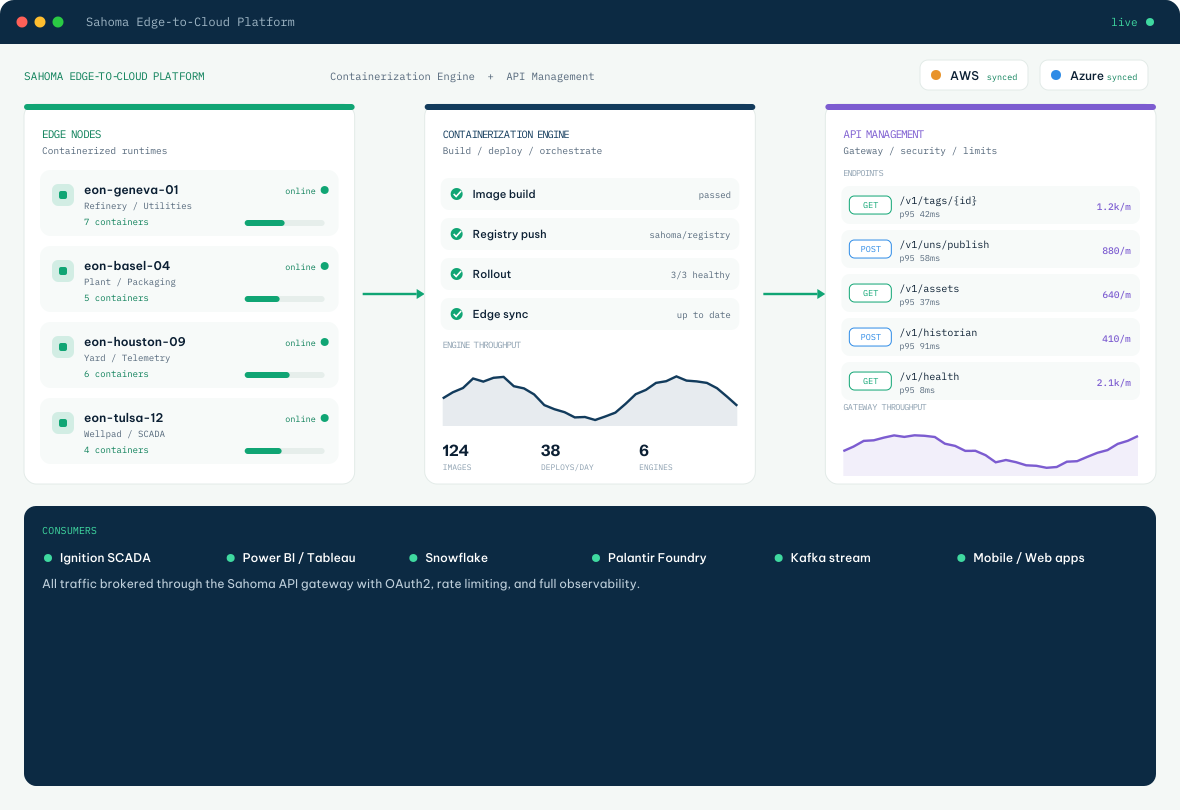Click the window title Sahoma Edge-to-Cloud Platform
Screen dimensions: 1180x810
click(190, 22)
